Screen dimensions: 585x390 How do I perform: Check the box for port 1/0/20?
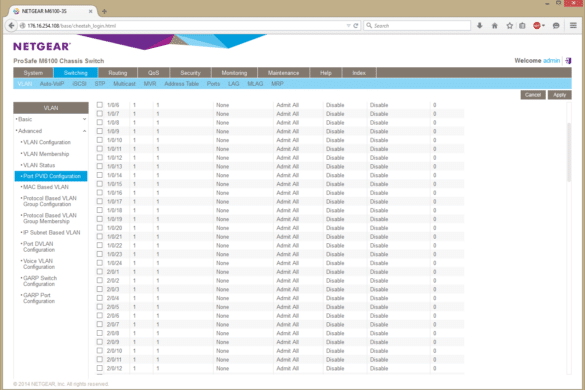pyautogui.click(x=100, y=228)
